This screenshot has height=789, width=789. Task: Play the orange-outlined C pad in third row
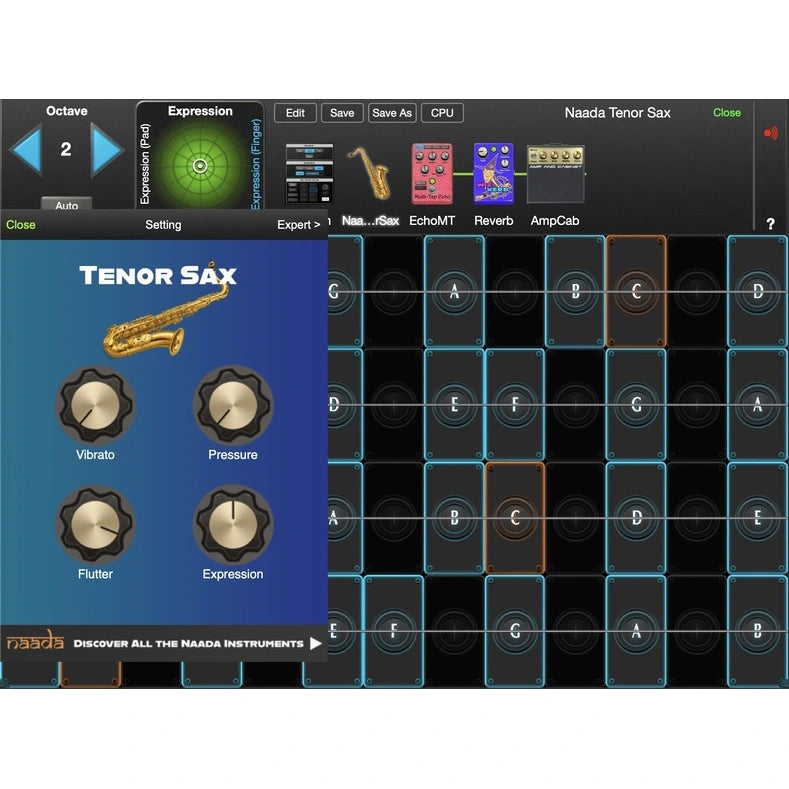(x=515, y=518)
